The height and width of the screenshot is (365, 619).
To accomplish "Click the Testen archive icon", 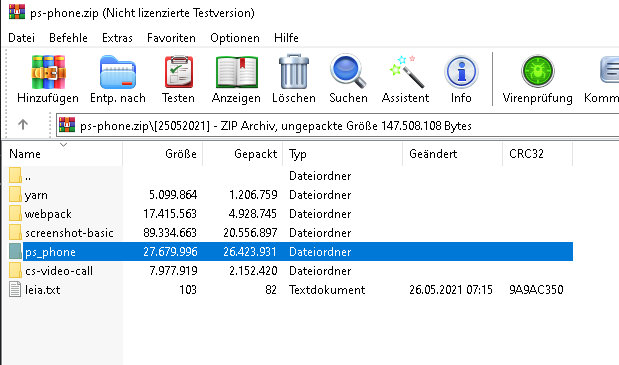I will [x=178, y=72].
